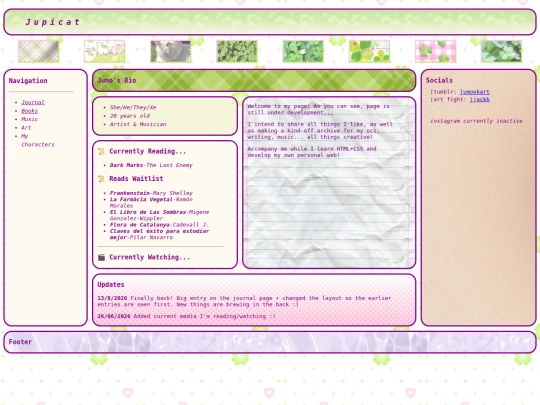Click the 26/06/2026 update entry
The width and height of the screenshot is (540, 405).
(x=186, y=316)
